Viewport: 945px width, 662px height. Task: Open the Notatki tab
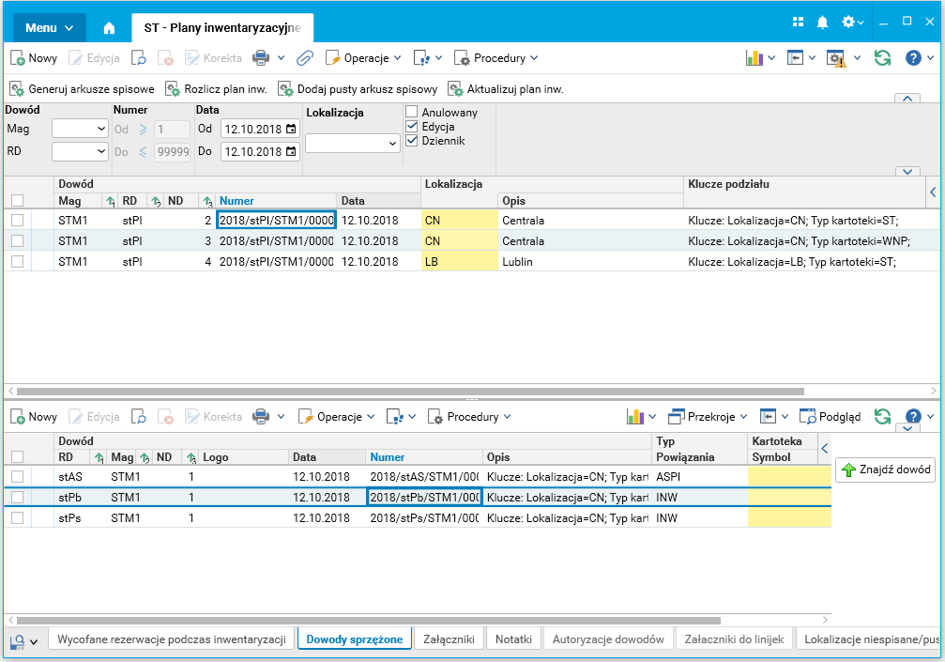513,639
